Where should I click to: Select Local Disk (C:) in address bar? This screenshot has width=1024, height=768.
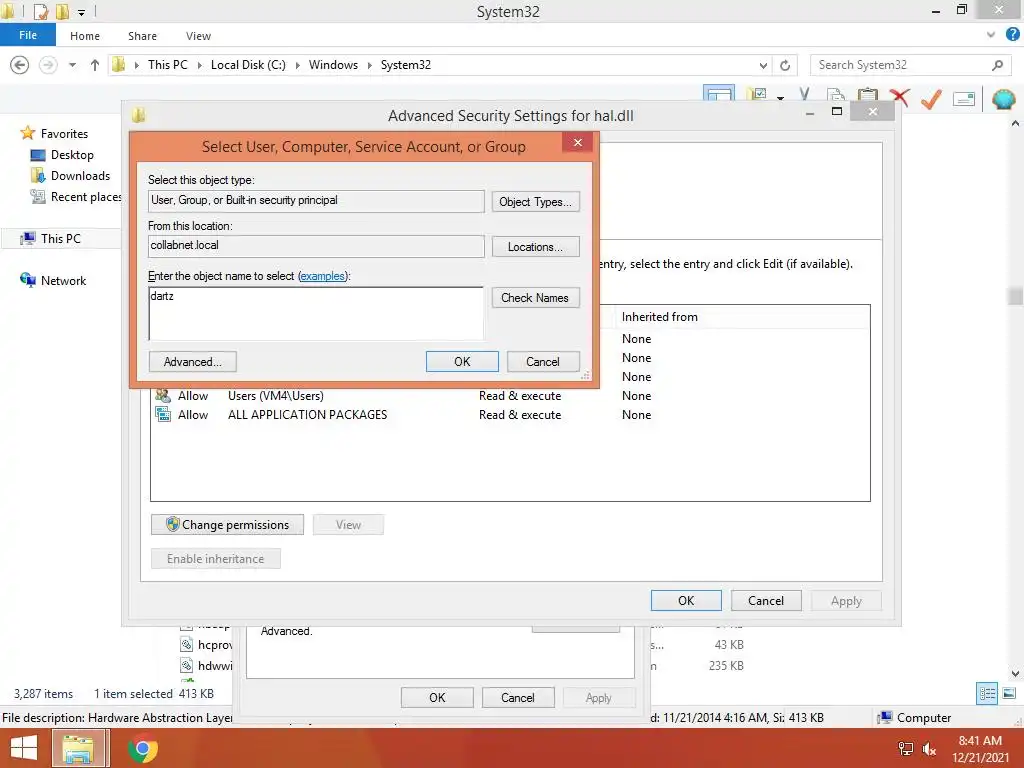248,65
